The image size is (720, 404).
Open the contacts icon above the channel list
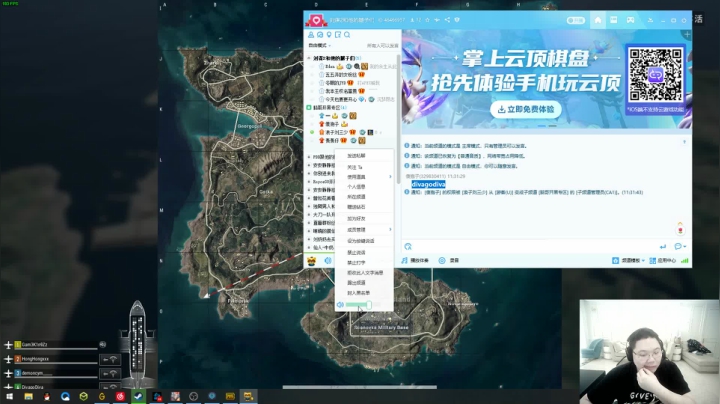point(311,35)
